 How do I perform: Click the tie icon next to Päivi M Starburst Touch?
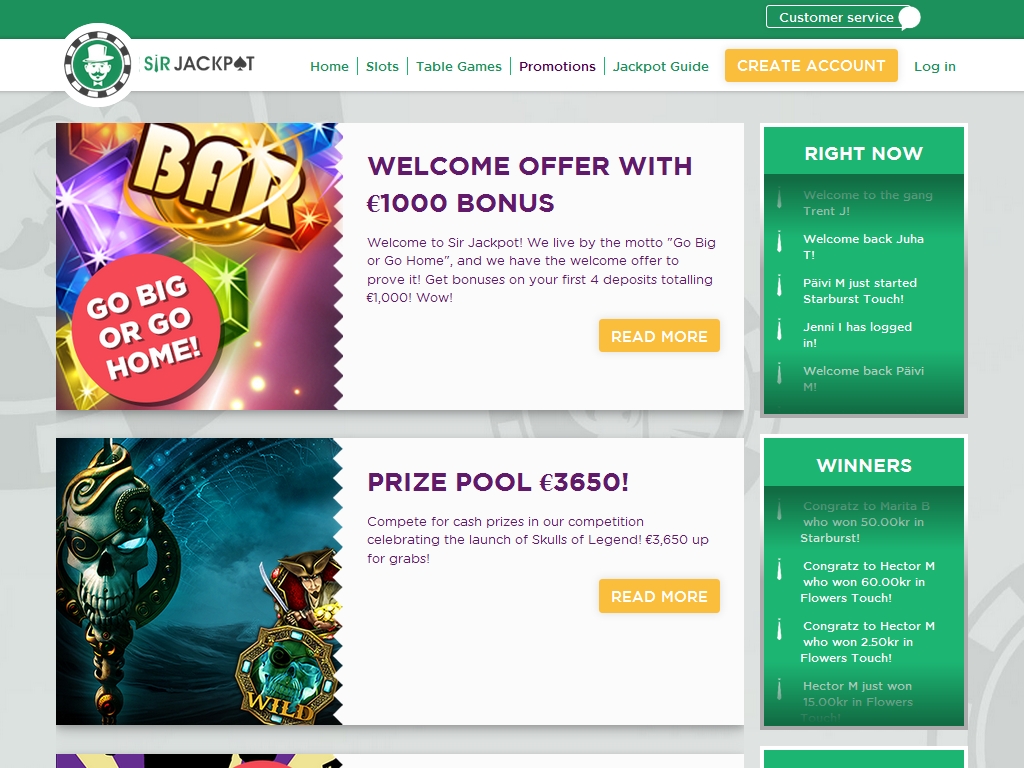click(x=779, y=285)
